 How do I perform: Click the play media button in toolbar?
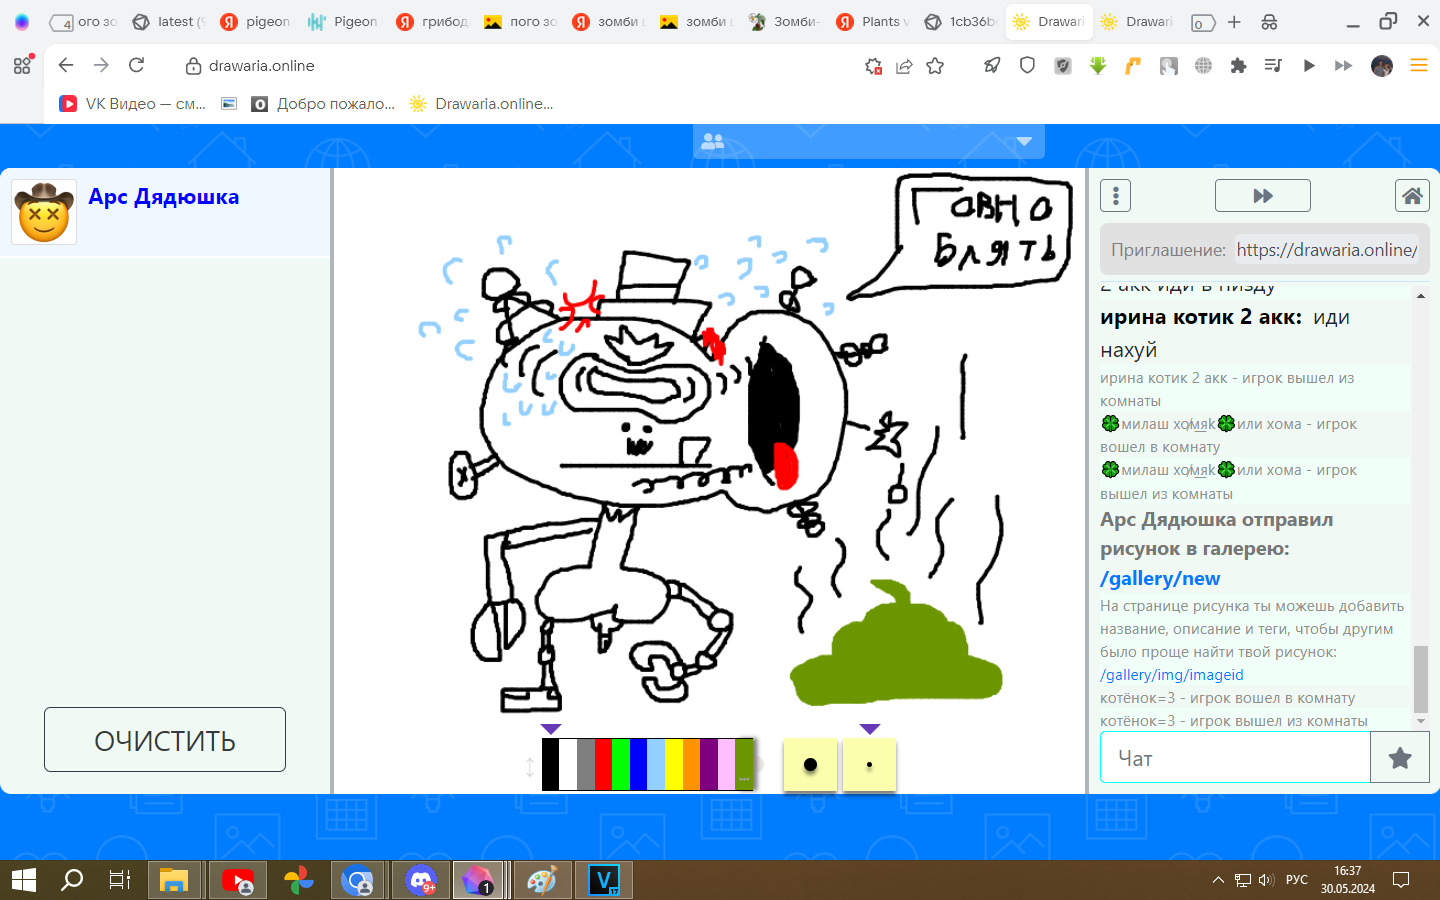[x=1309, y=66]
